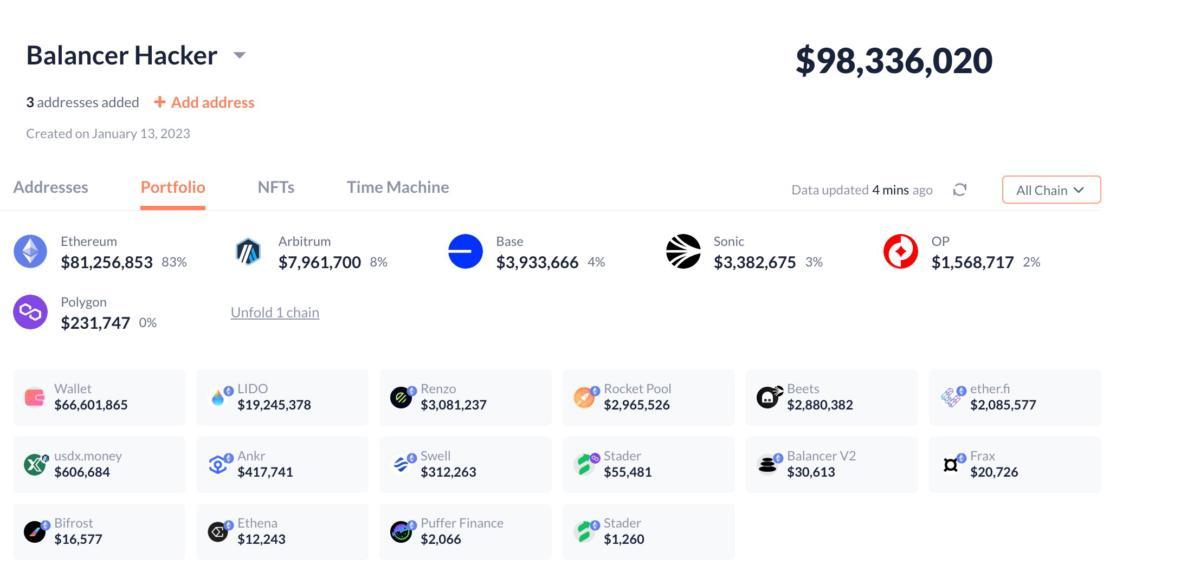Refresh portfolio data with the refresh icon
This screenshot has height=572, width=1200.
(960, 190)
